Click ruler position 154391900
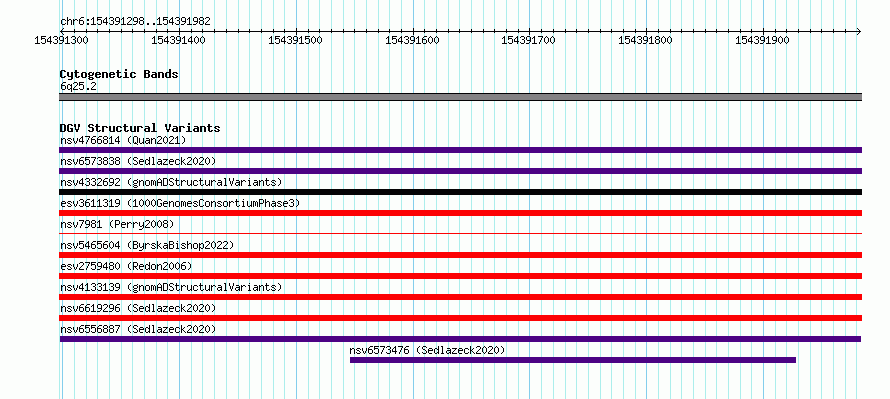 point(762,40)
